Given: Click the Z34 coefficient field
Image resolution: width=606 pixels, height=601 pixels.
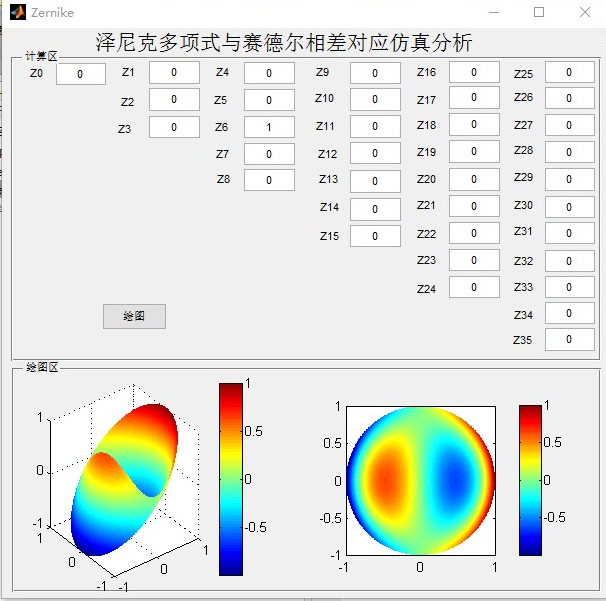Looking at the screenshot, I should pos(570,313).
